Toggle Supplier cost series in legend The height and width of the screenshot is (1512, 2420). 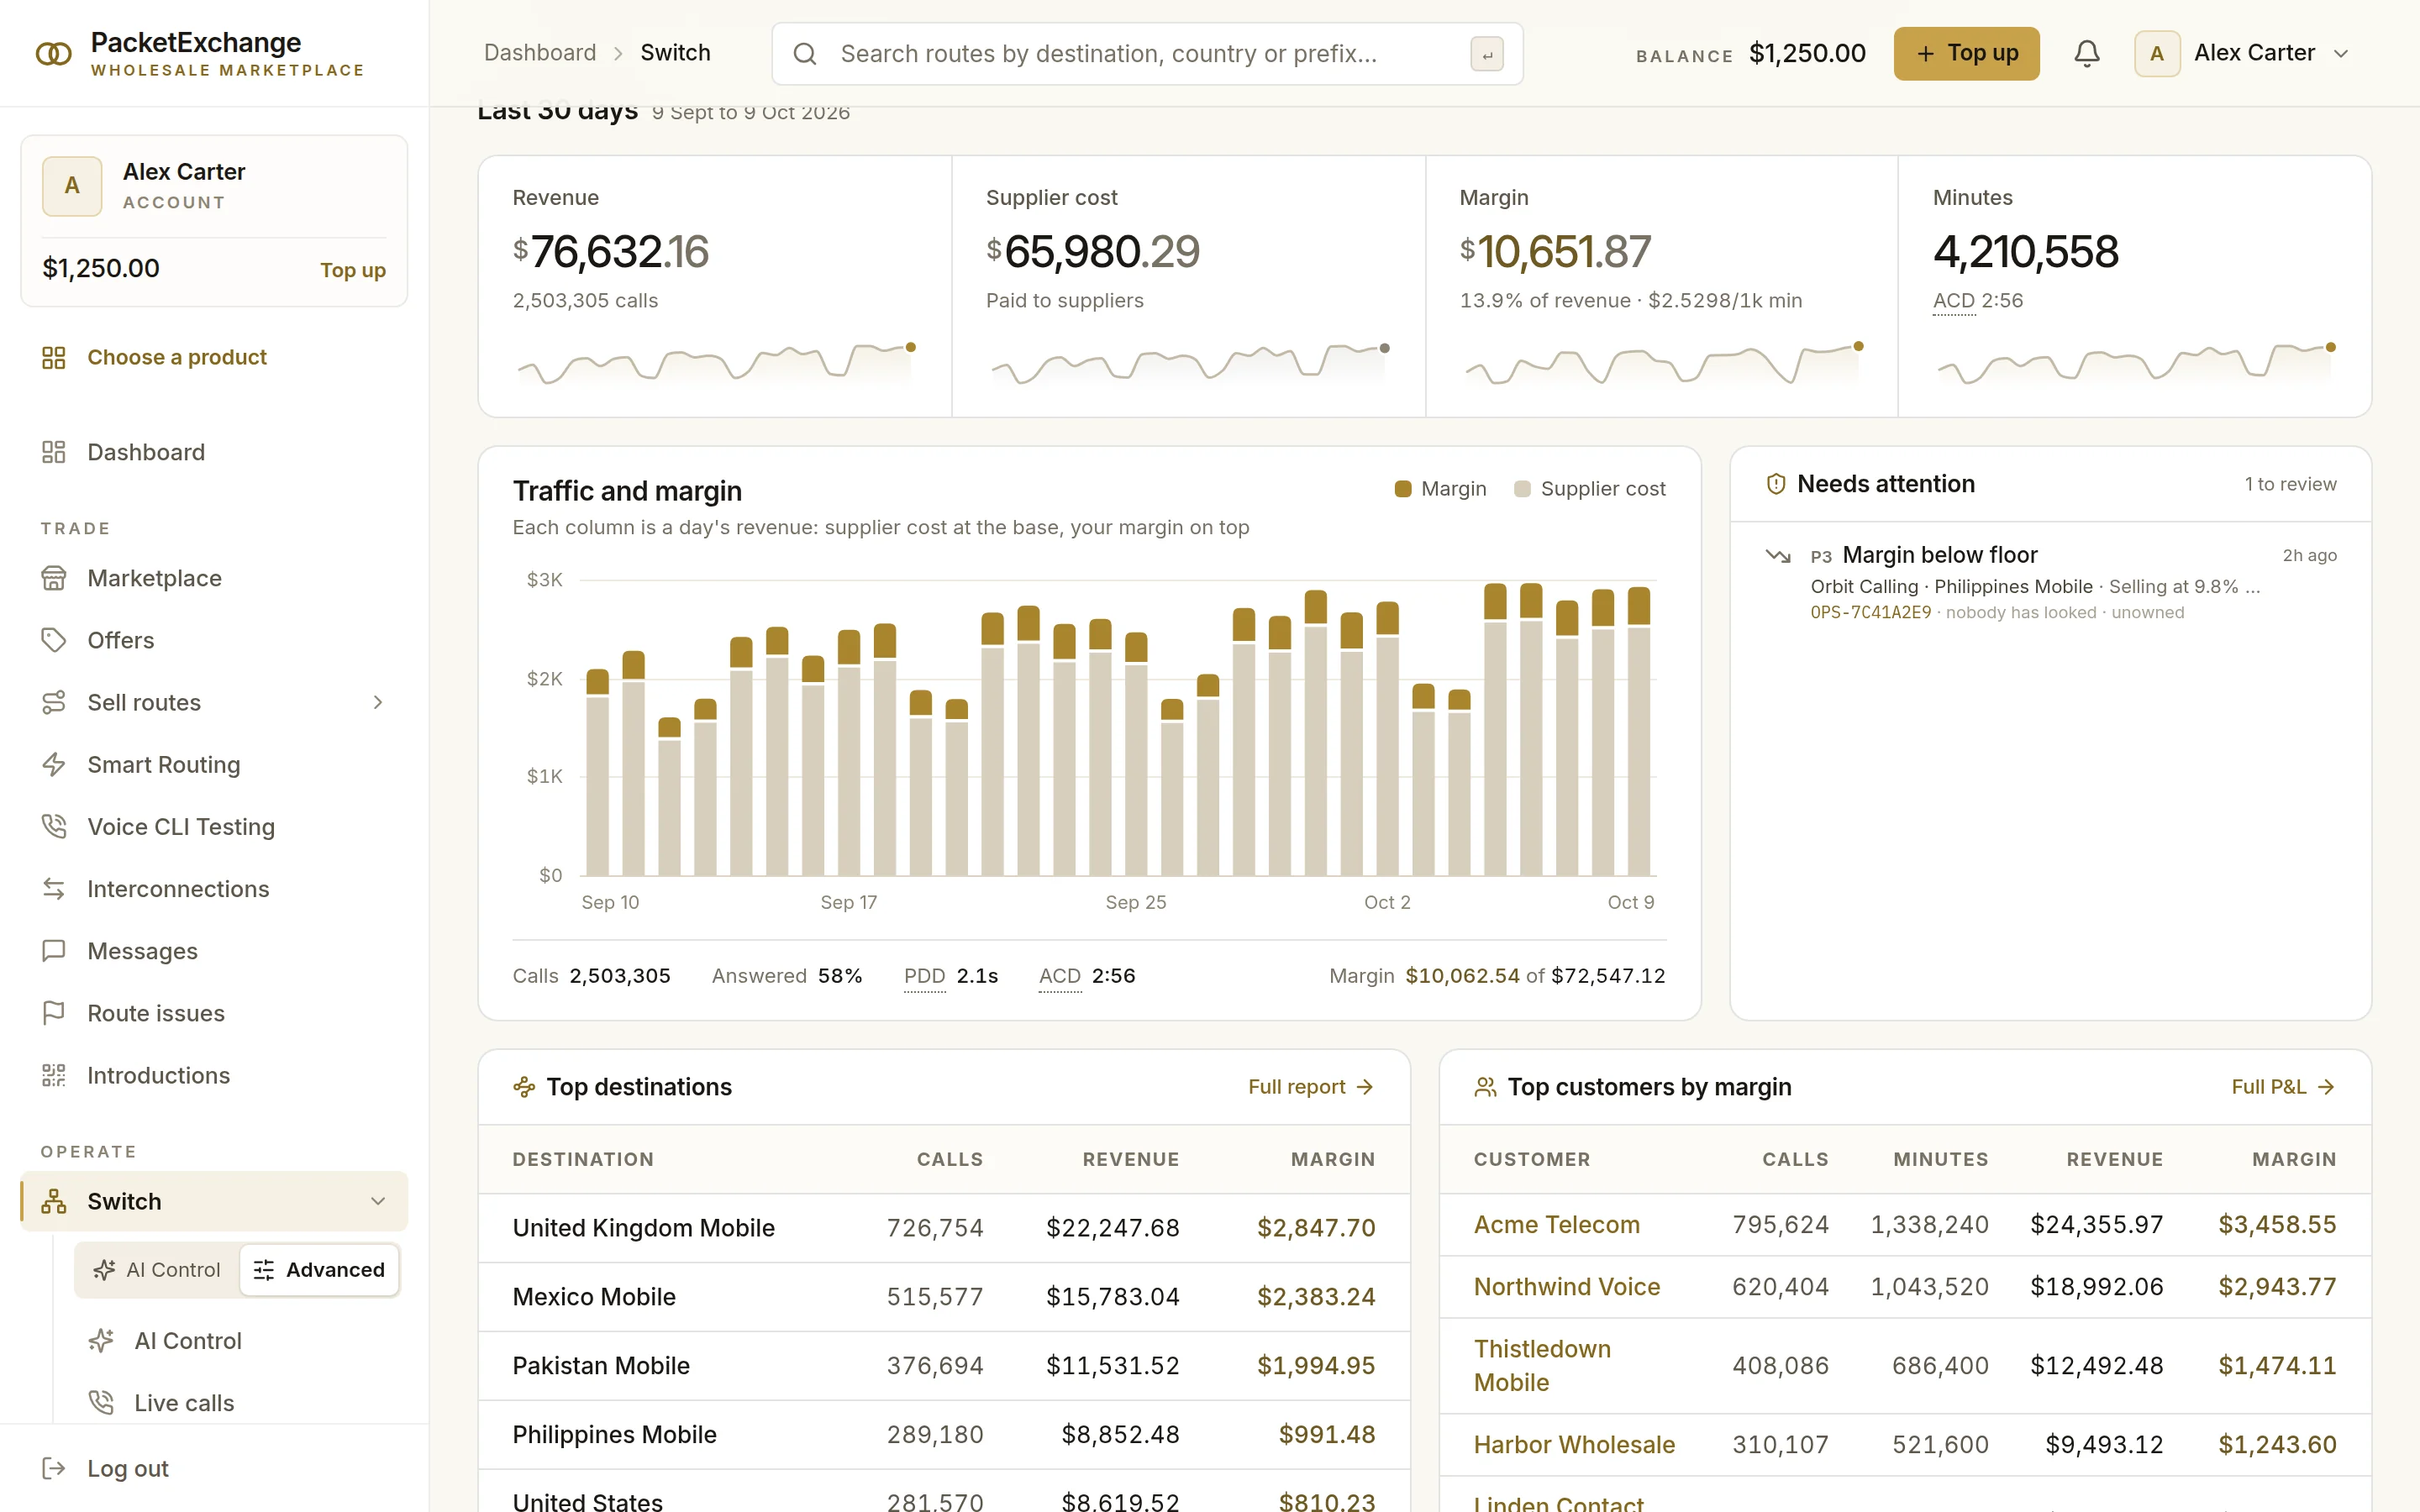(x=1590, y=489)
